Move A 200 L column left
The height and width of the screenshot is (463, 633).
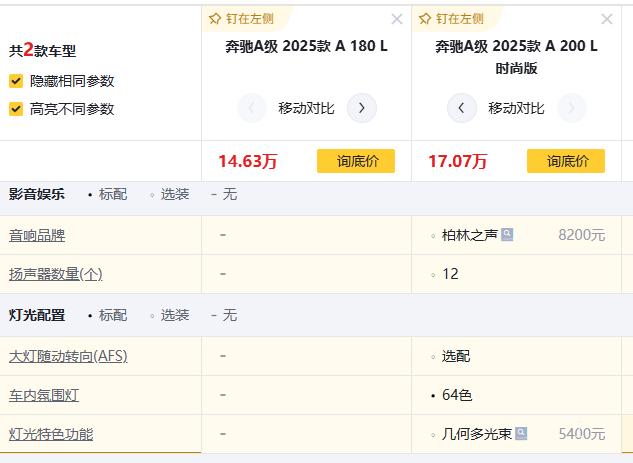point(461,108)
